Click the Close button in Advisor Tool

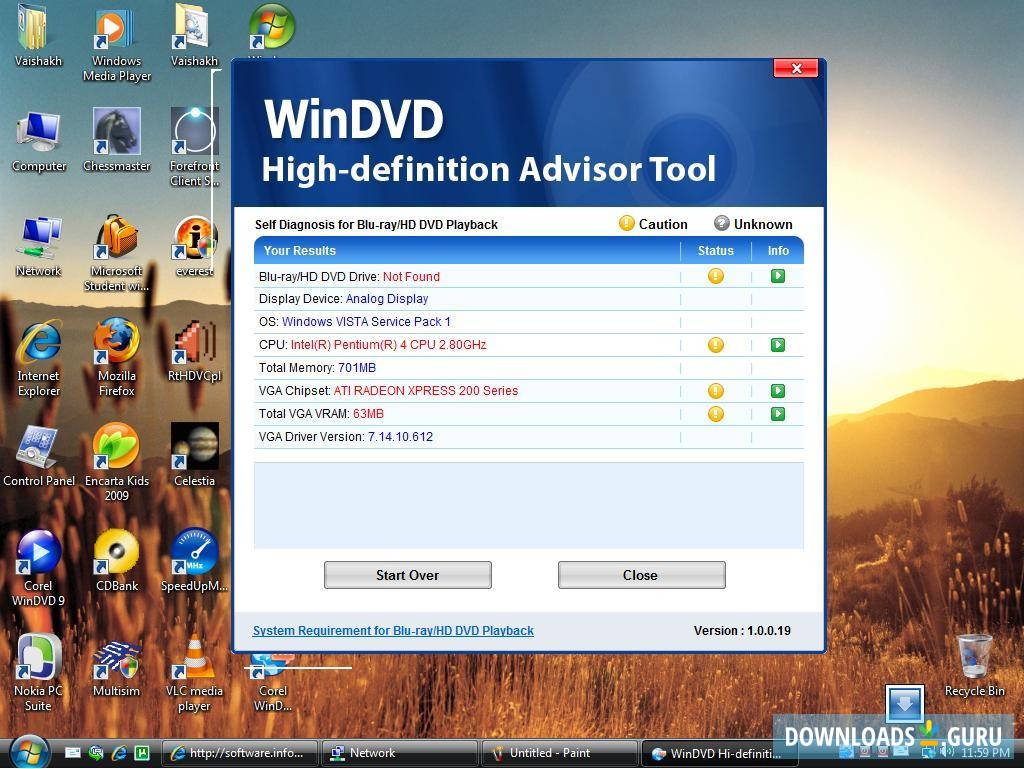641,575
